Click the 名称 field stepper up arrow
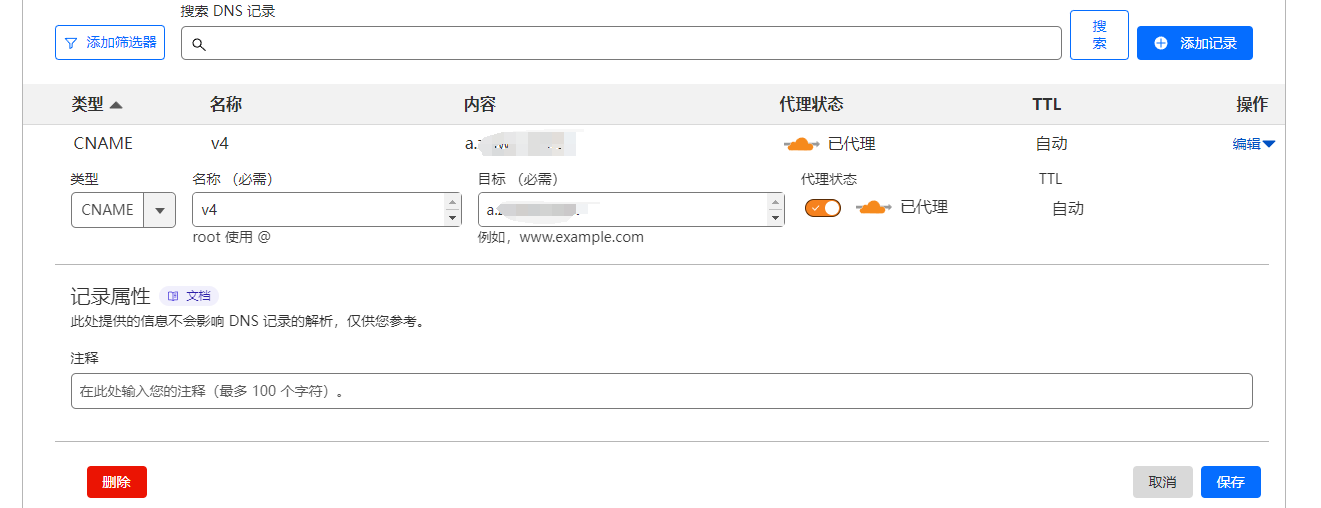The image size is (1321, 508). pyautogui.click(x=452, y=202)
